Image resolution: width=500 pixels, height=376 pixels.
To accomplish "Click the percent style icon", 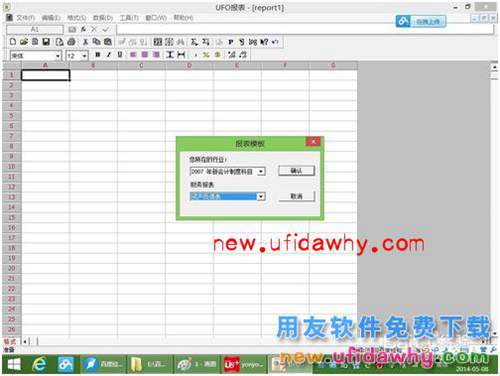I will pos(206,55).
